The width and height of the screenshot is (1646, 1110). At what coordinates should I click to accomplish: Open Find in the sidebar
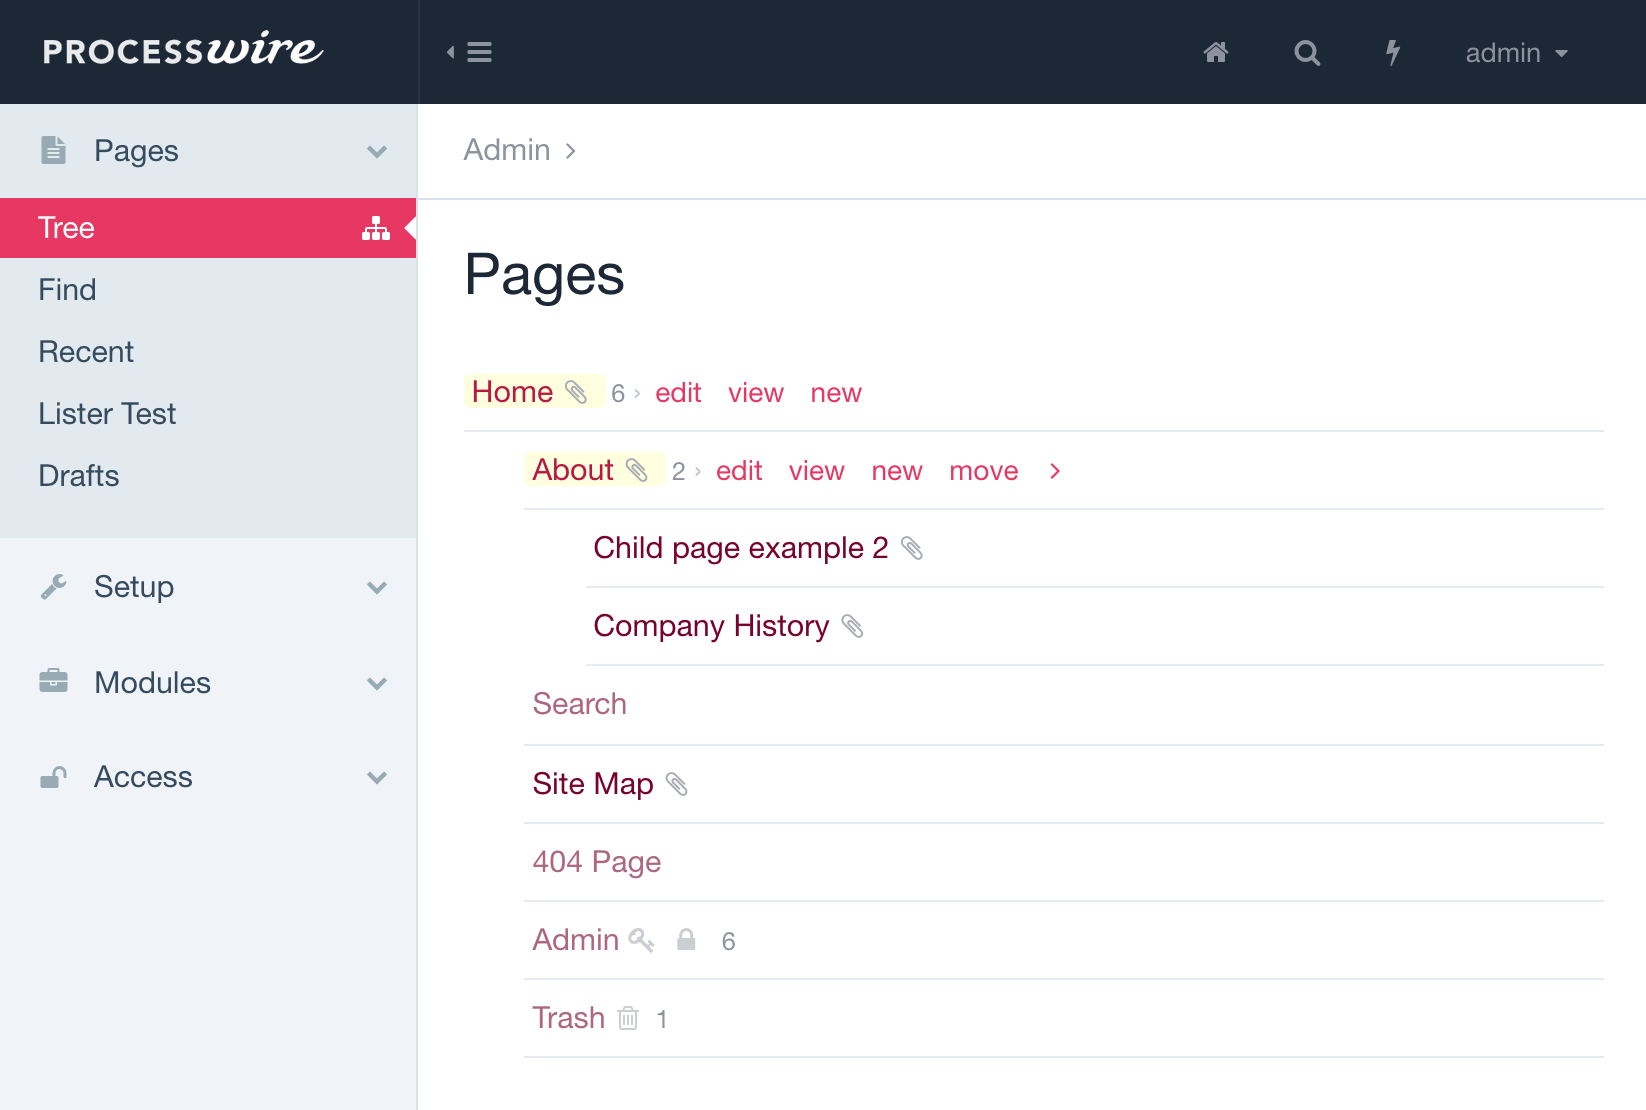[x=67, y=290]
